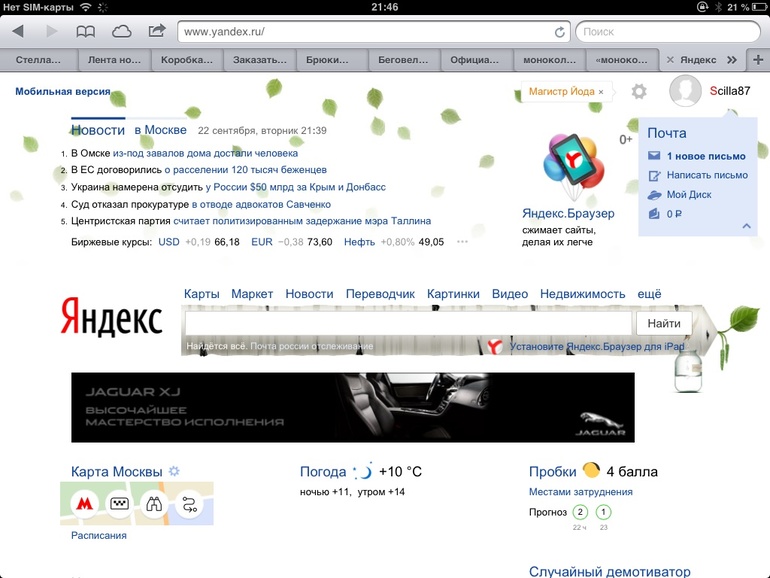The image size is (770, 578).
Task: Open the bookmarks book icon
Action: (x=86, y=32)
